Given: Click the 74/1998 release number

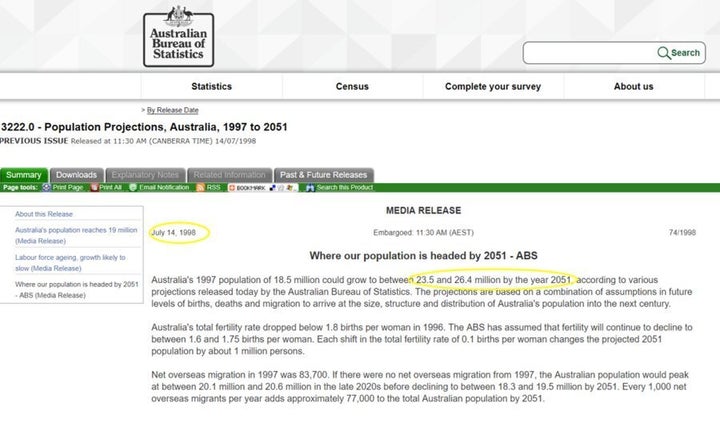Looking at the screenshot, I should pyautogui.click(x=682, y=232).
